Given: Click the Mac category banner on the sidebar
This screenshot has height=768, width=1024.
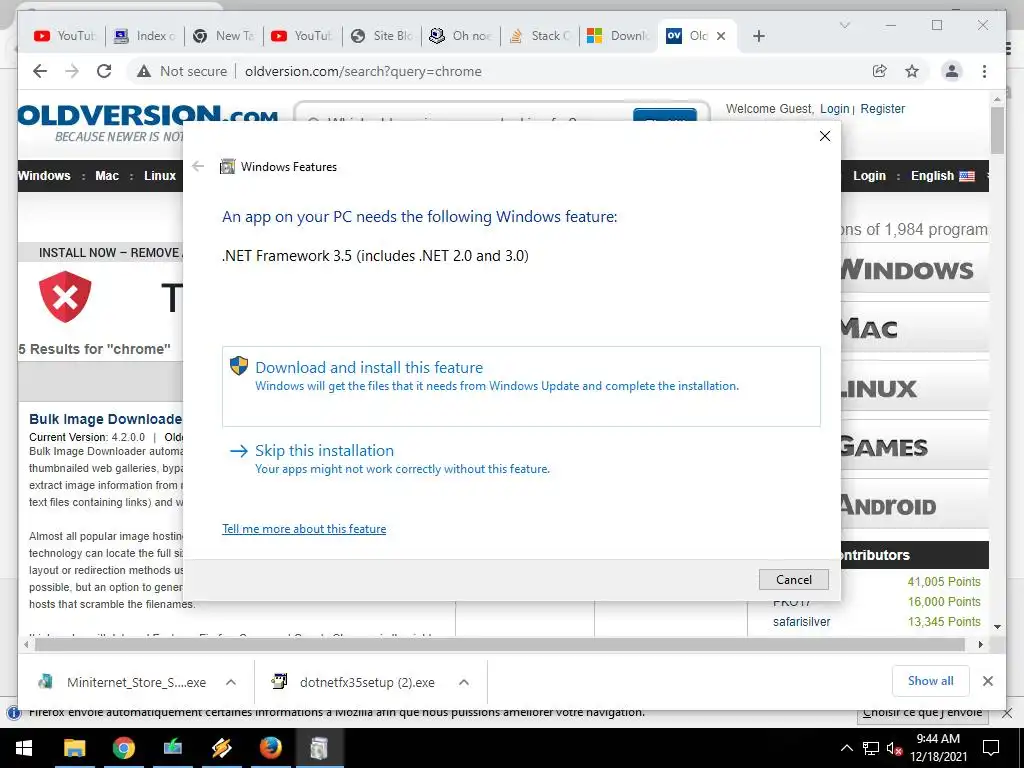Looking at the screenshot, I should click(914, 328).
